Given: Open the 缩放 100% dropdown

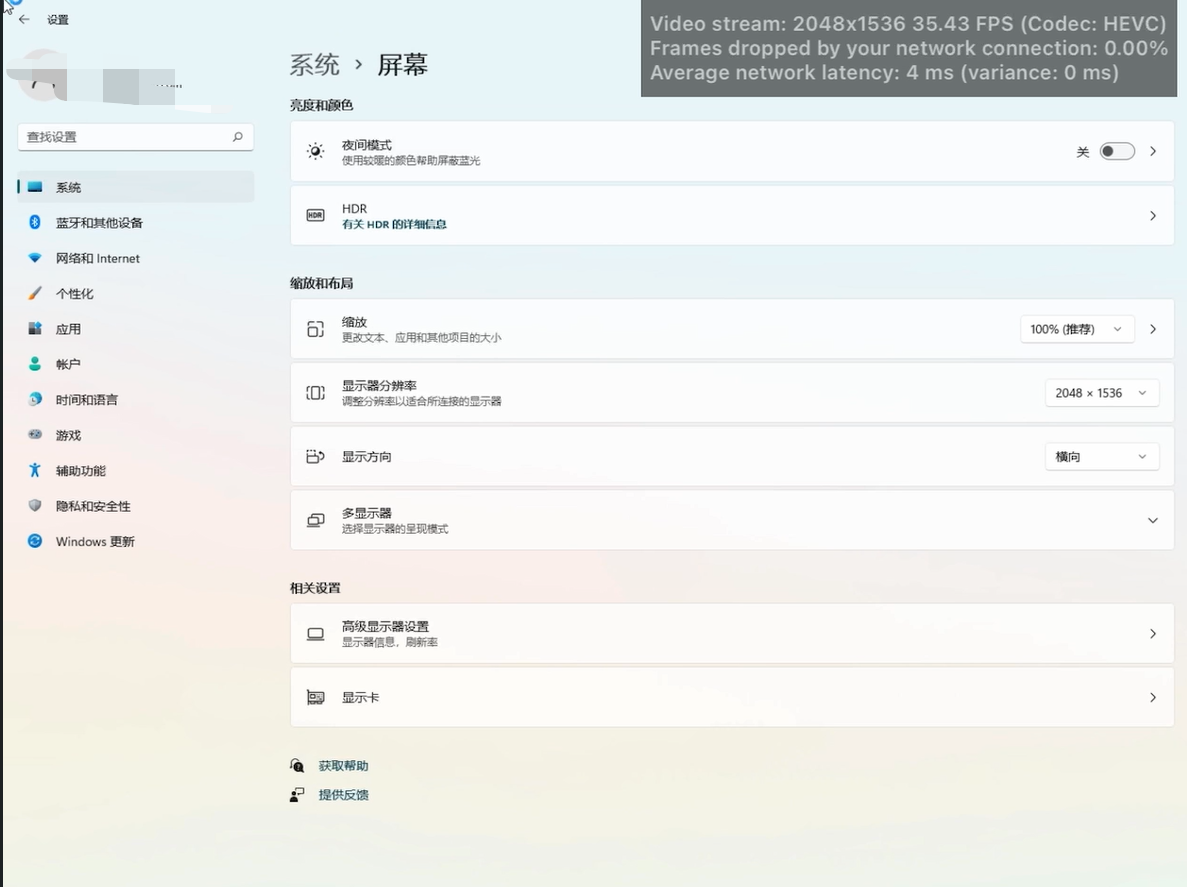Looking at the screenshot, I should 1077,328.
